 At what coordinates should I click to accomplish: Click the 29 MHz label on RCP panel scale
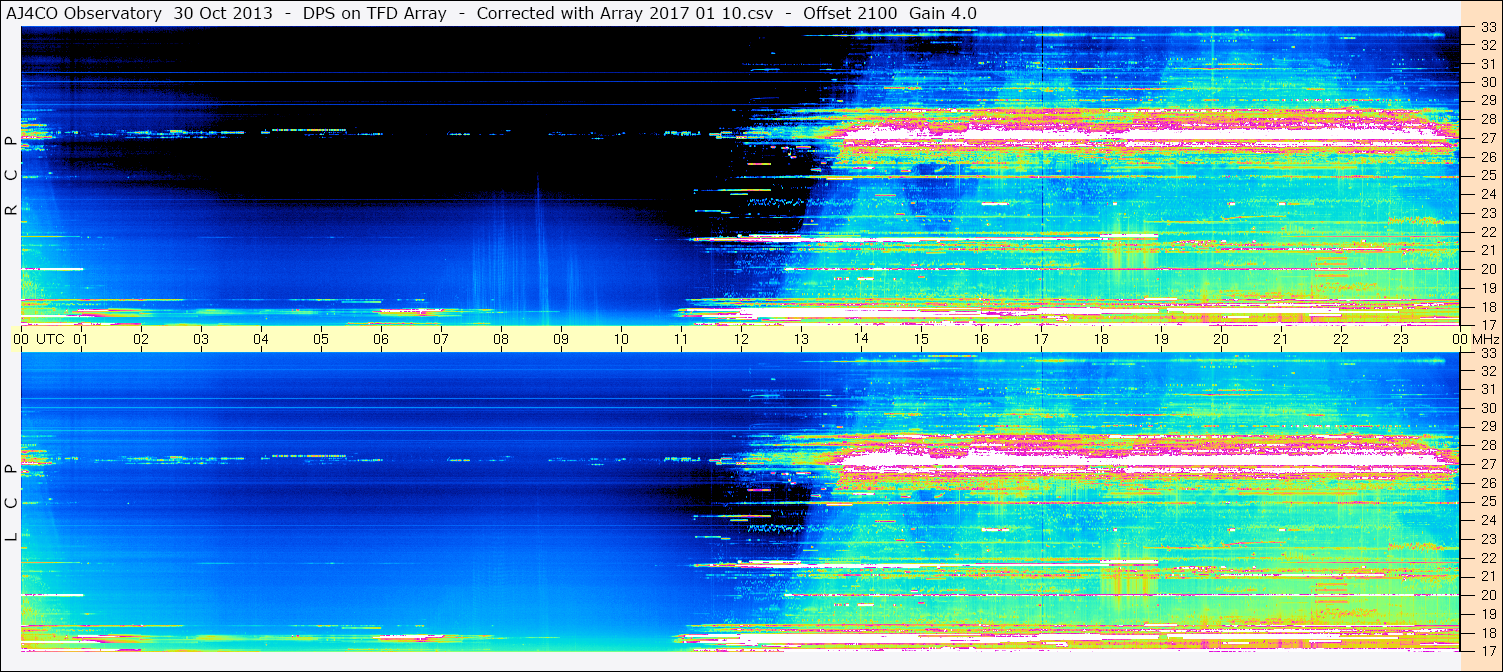[x=1487, y=101]
